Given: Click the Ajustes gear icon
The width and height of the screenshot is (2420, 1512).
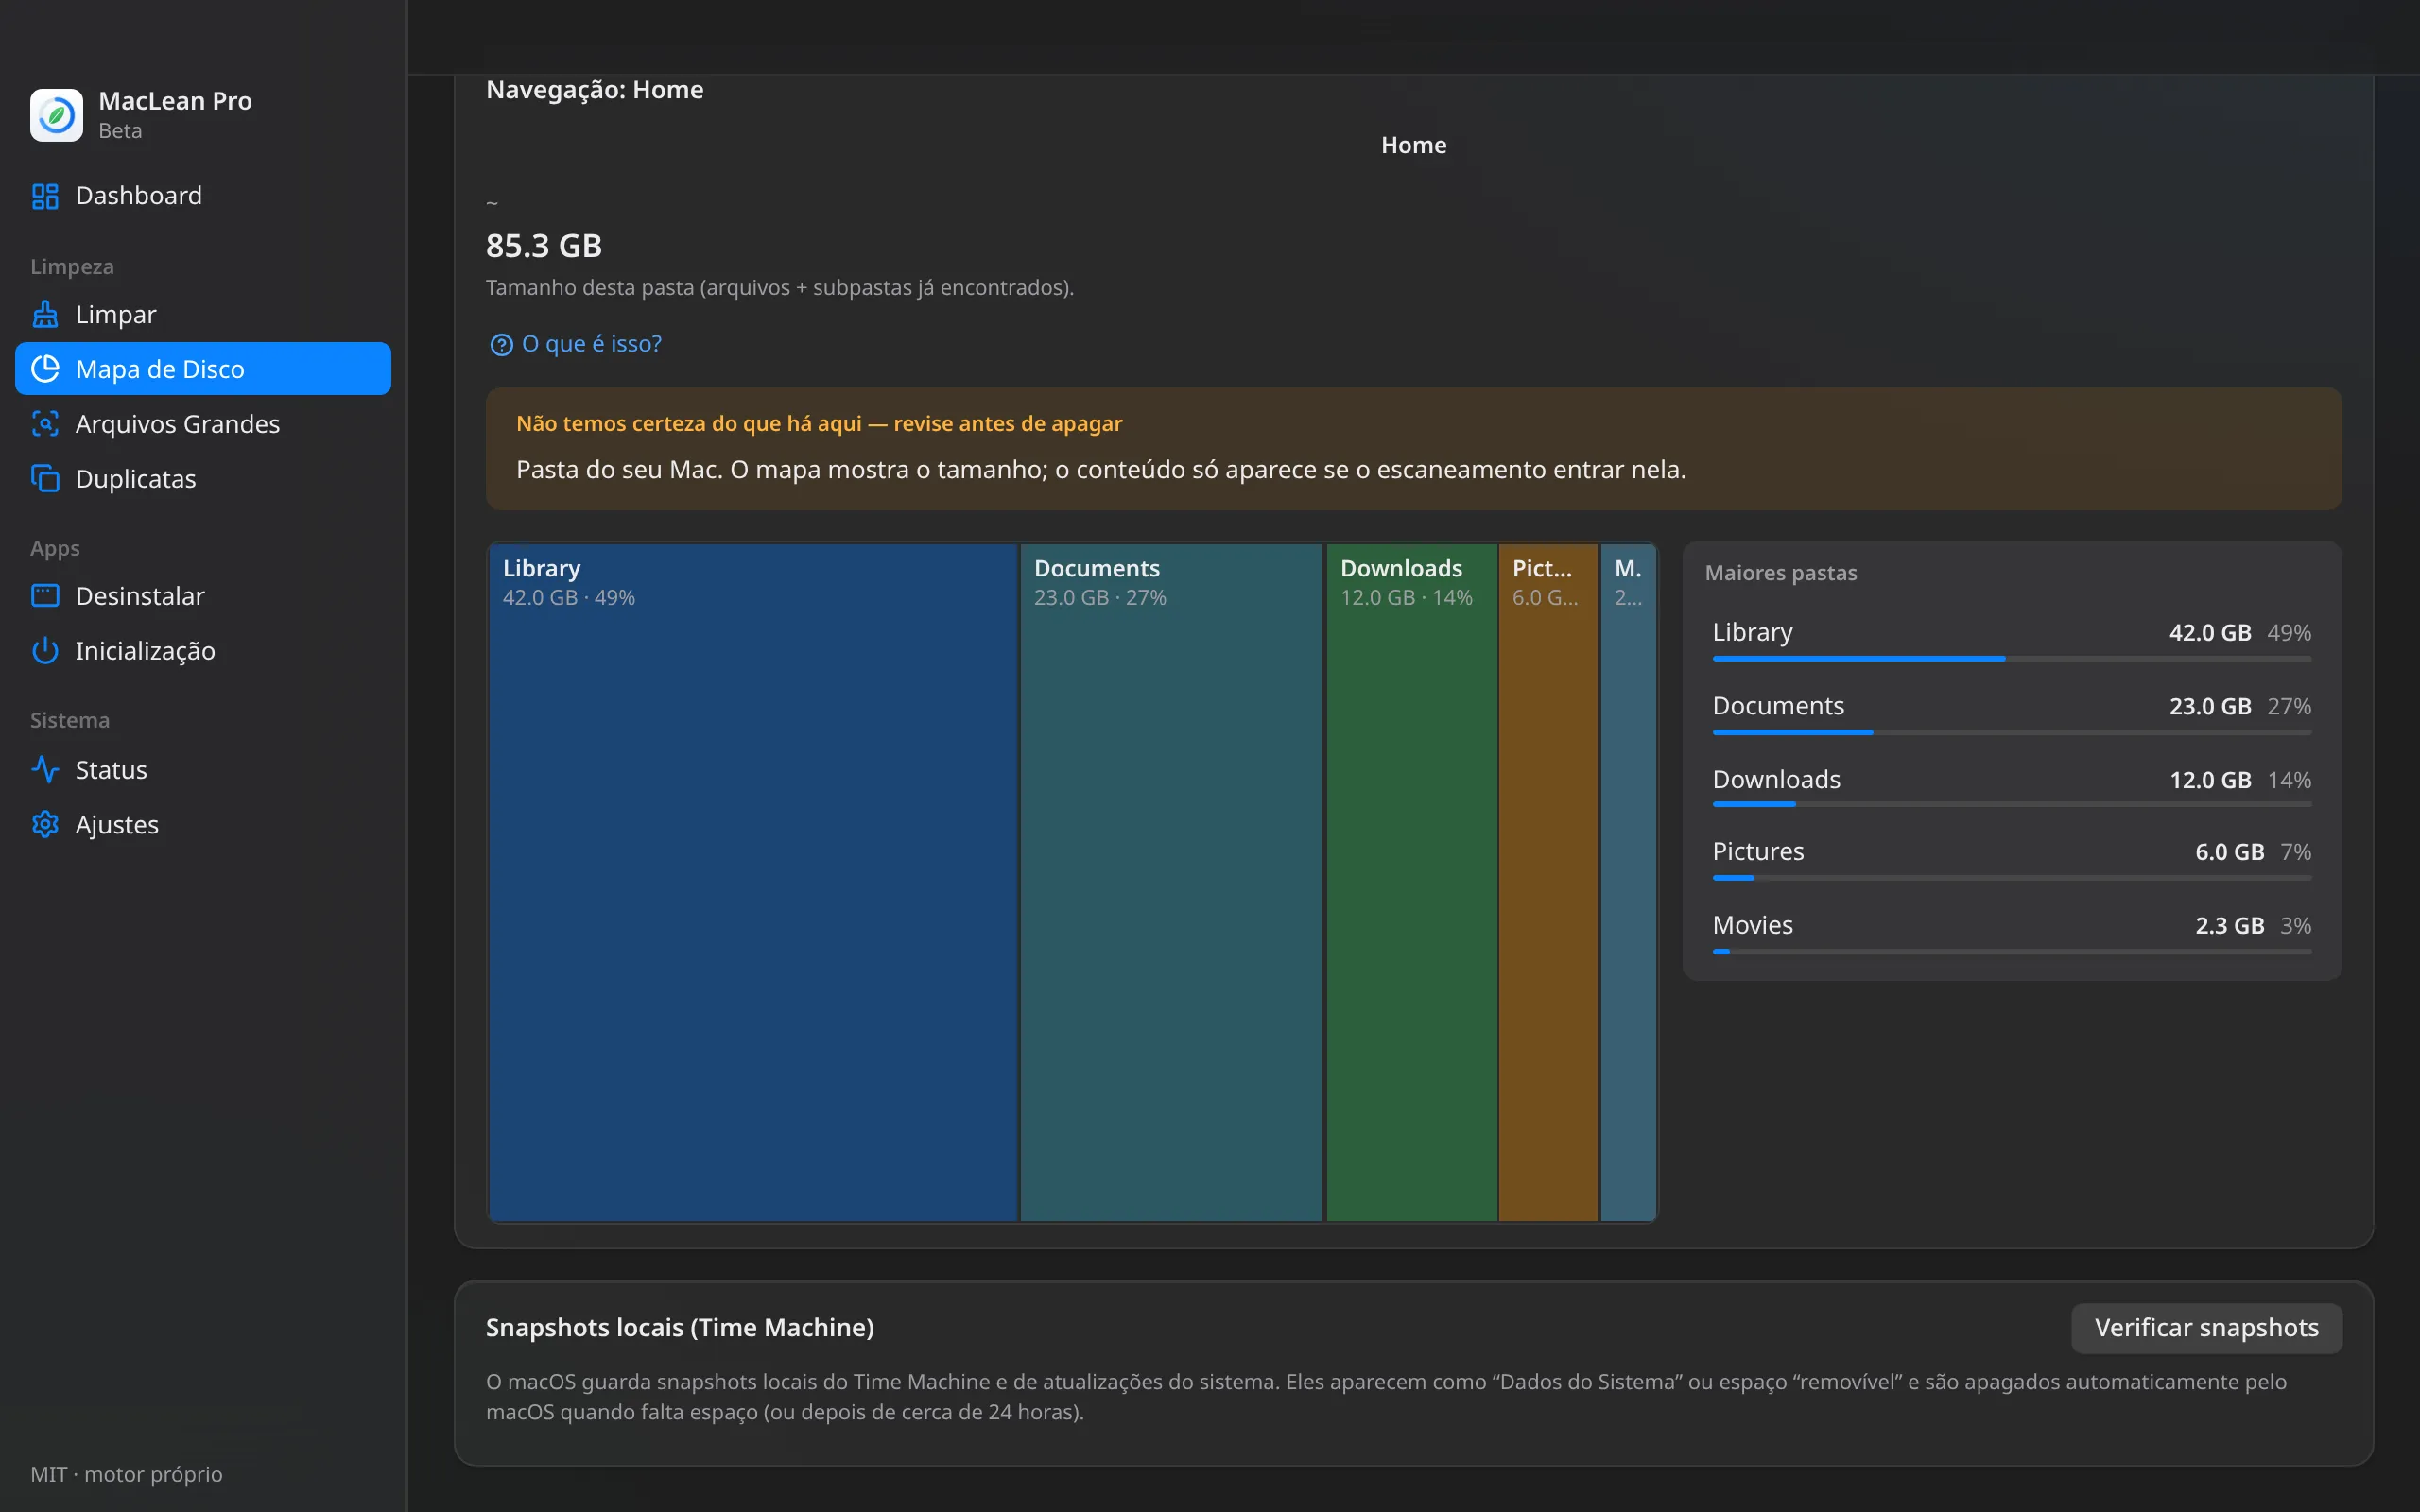Looking at the screenshot, I should 45,825.
